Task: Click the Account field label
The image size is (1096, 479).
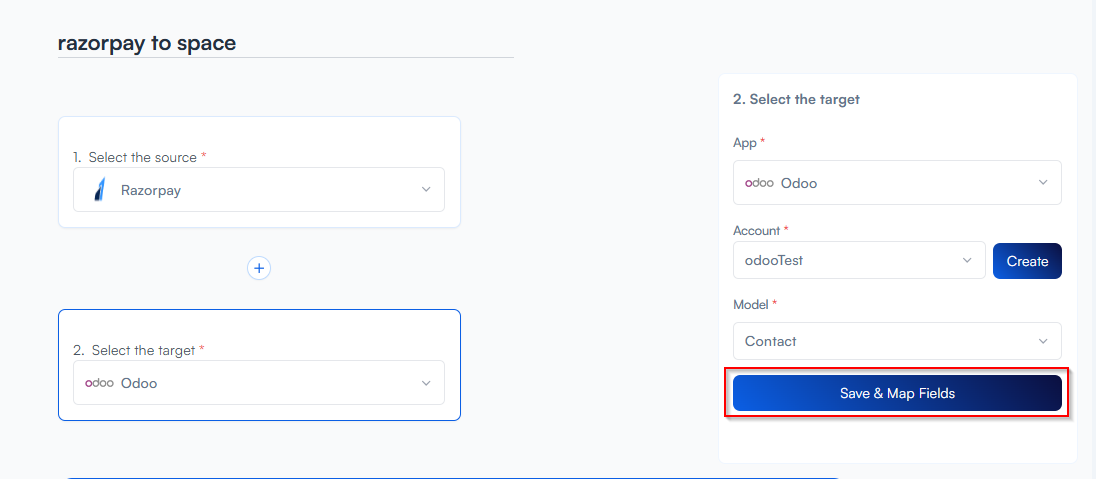Action: [757, 230]
